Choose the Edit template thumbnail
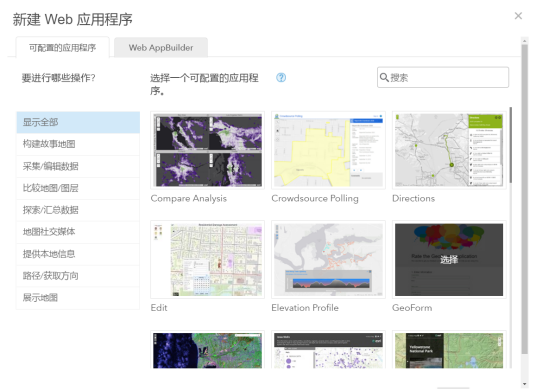This screenshot has height=392, width=537. 208,260
